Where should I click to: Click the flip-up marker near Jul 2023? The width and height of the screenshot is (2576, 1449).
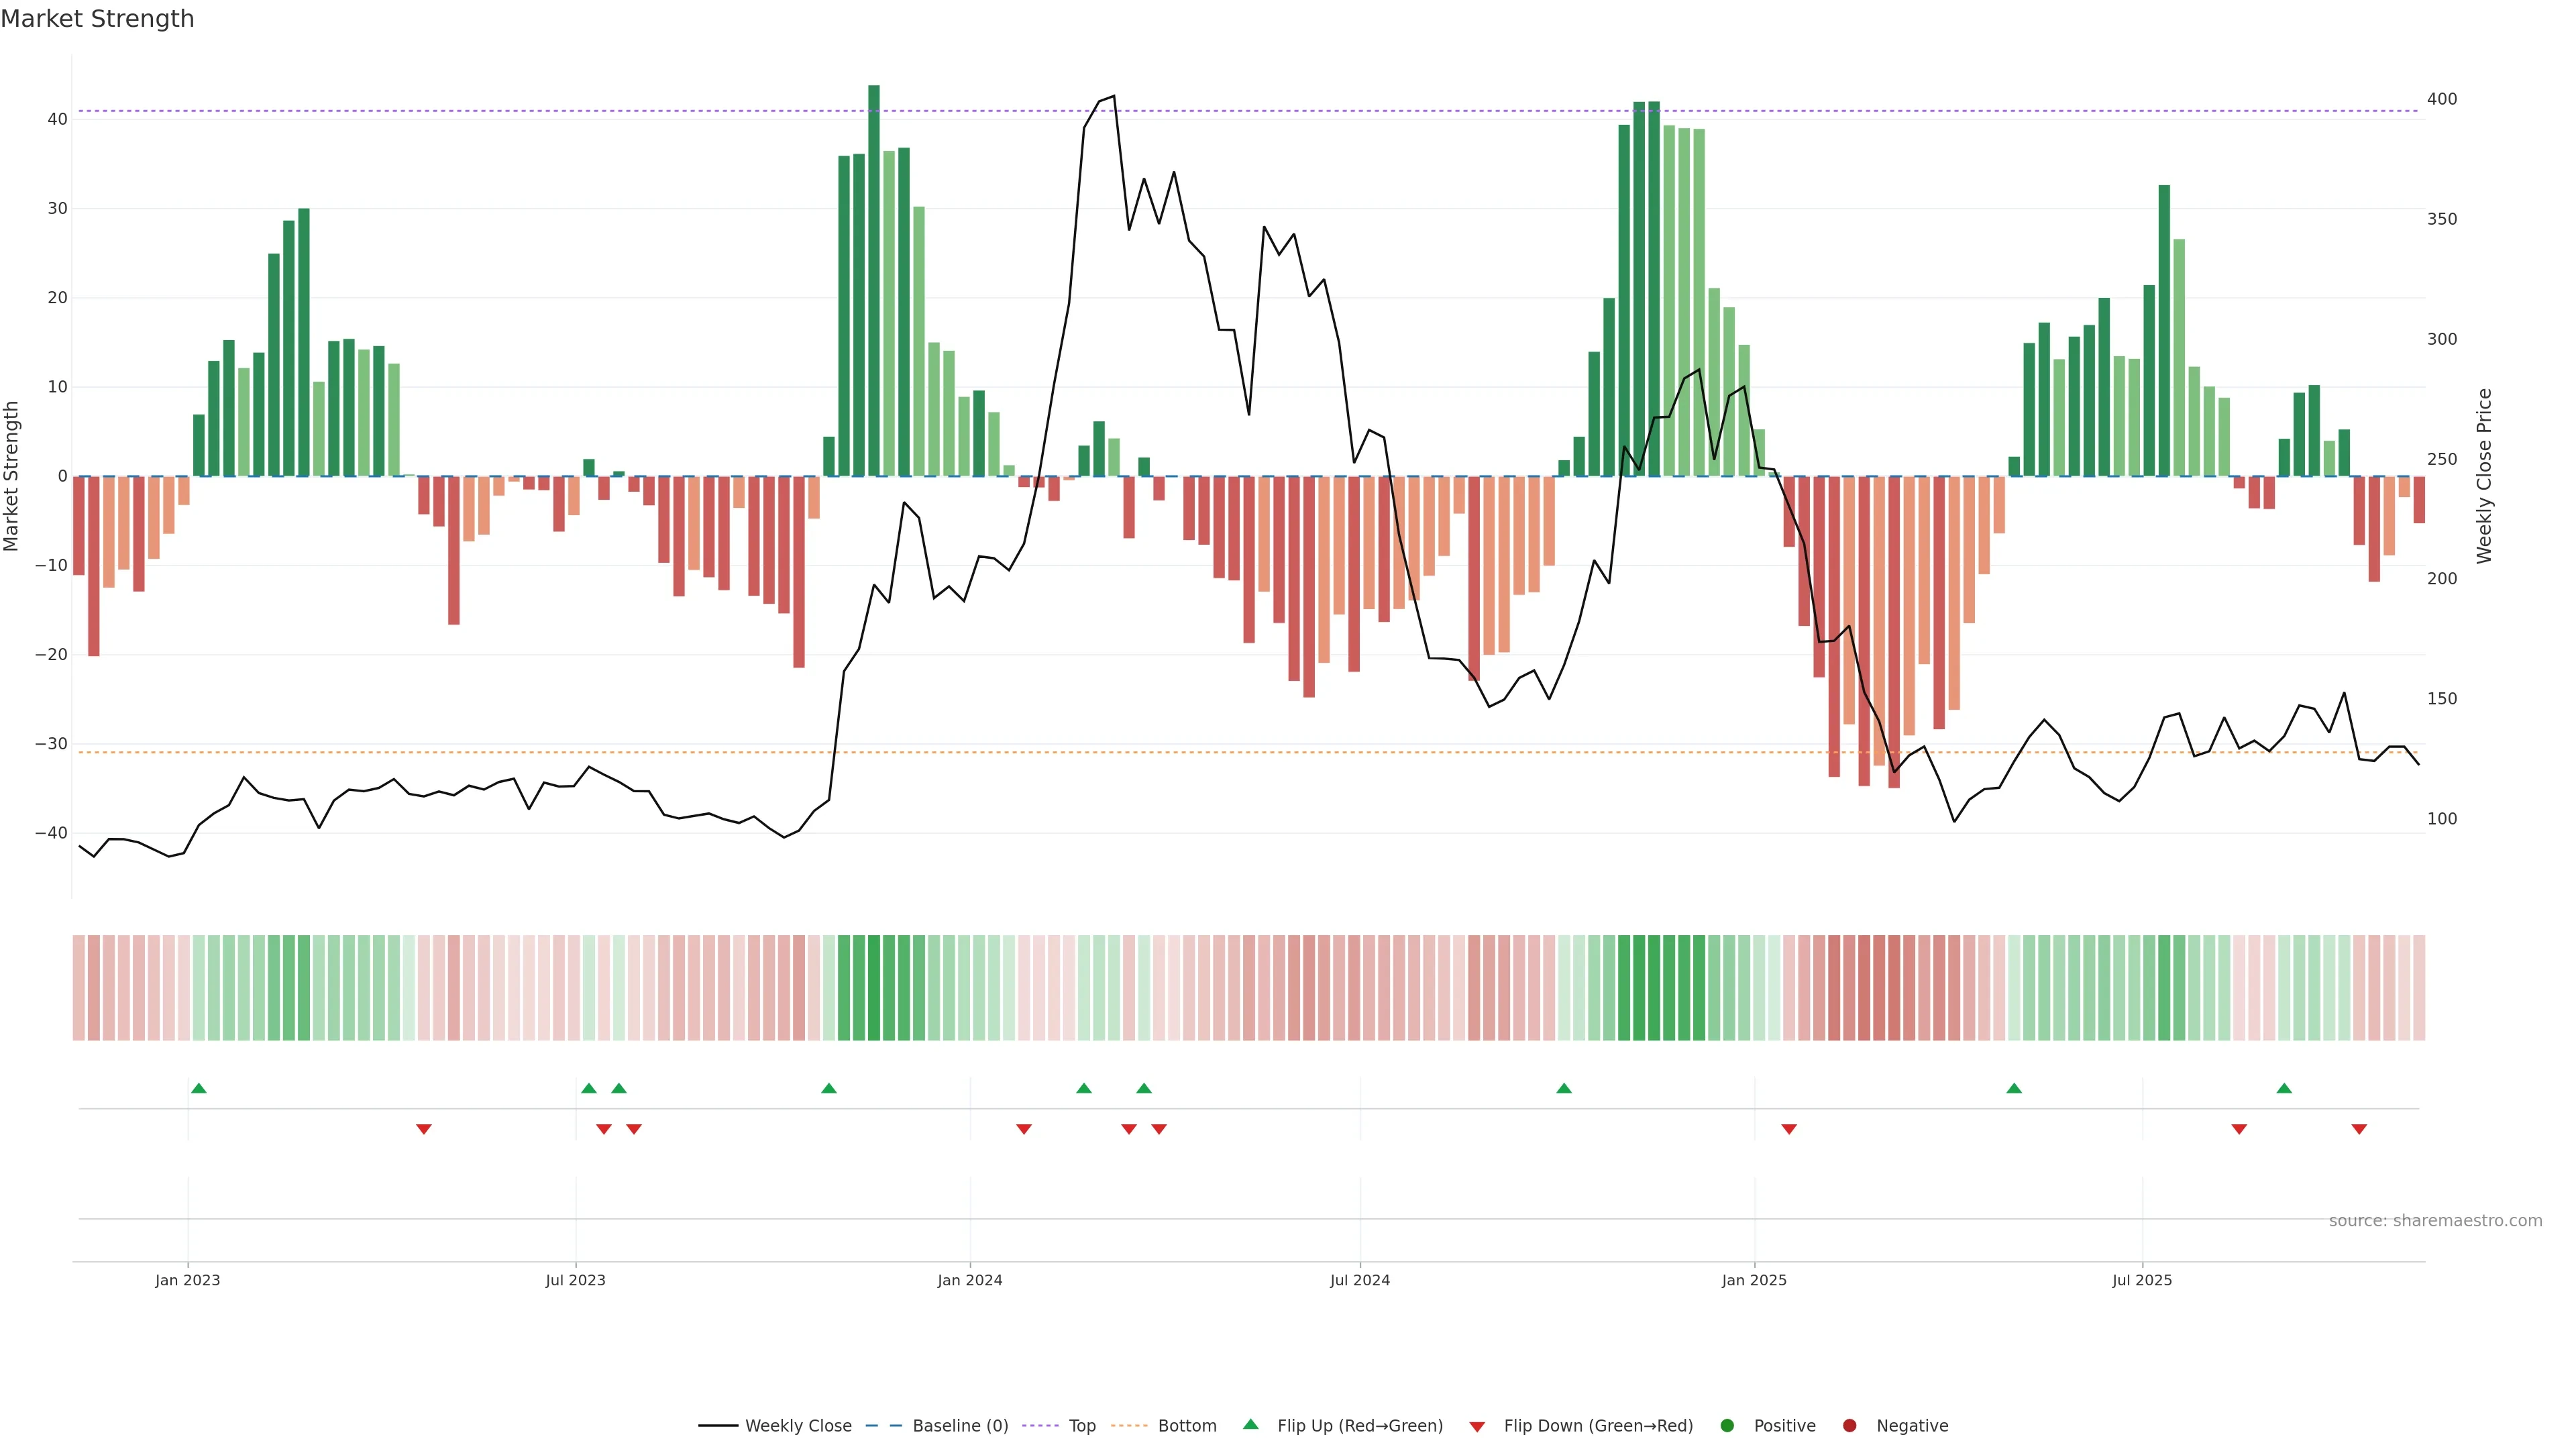(x=589, y=1088)
